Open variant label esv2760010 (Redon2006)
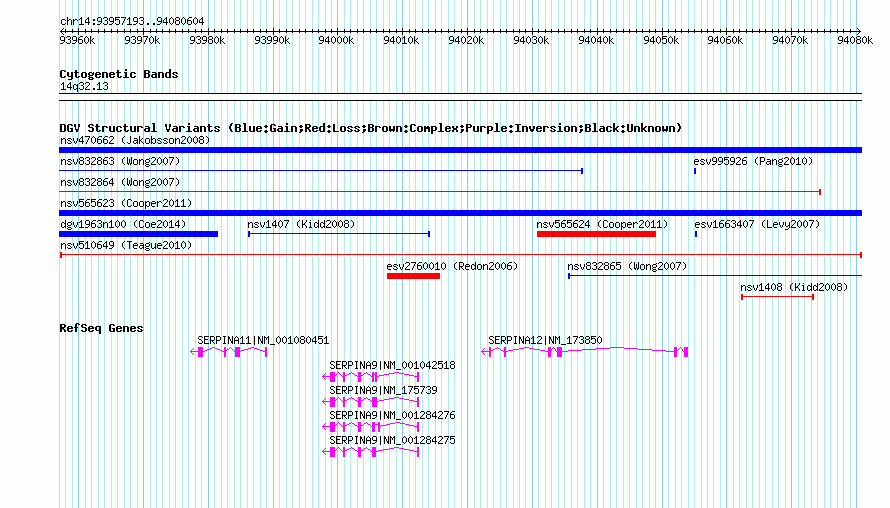This screenshot has height=508, width=890. click(452, 266)
